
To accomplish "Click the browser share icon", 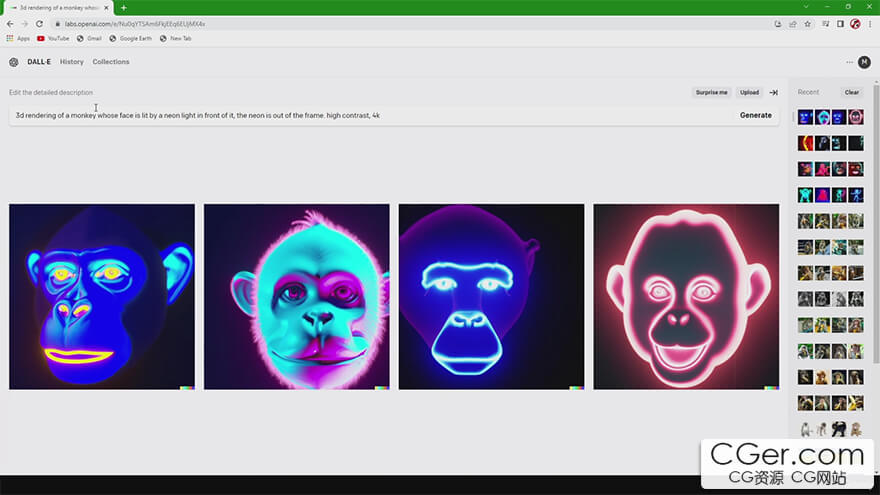I will pos(793,24).
